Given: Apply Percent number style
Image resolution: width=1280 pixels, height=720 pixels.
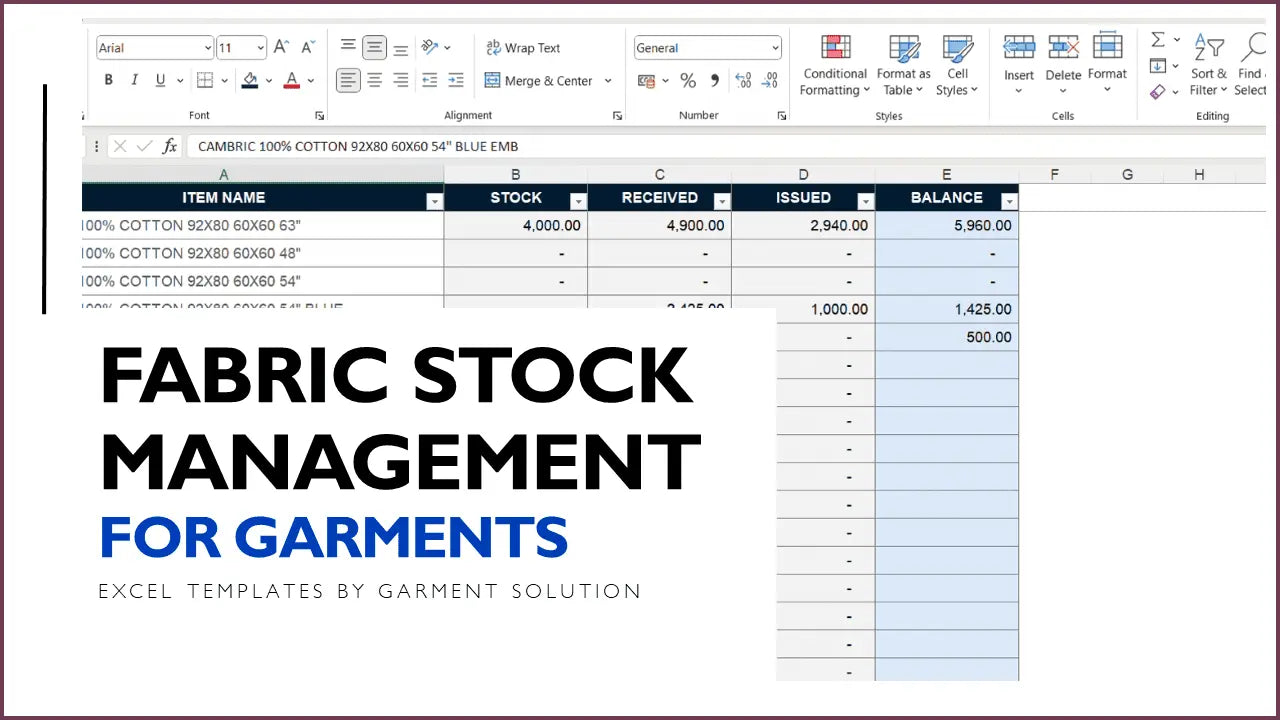Looking at the screenshot, I should tap(688, 81).
